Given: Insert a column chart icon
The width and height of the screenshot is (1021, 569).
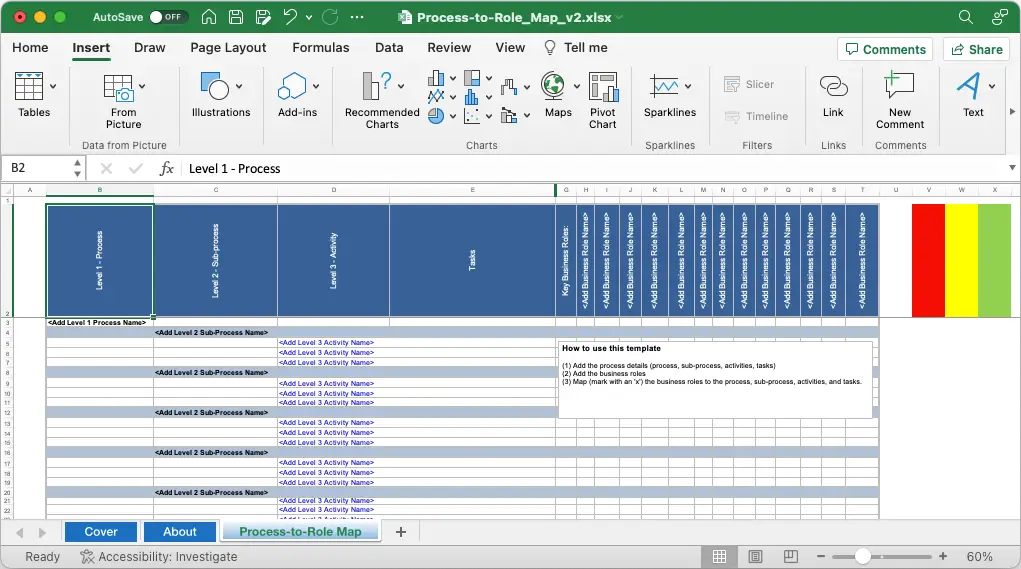Looking at the screenshot, I should [436, 79].
